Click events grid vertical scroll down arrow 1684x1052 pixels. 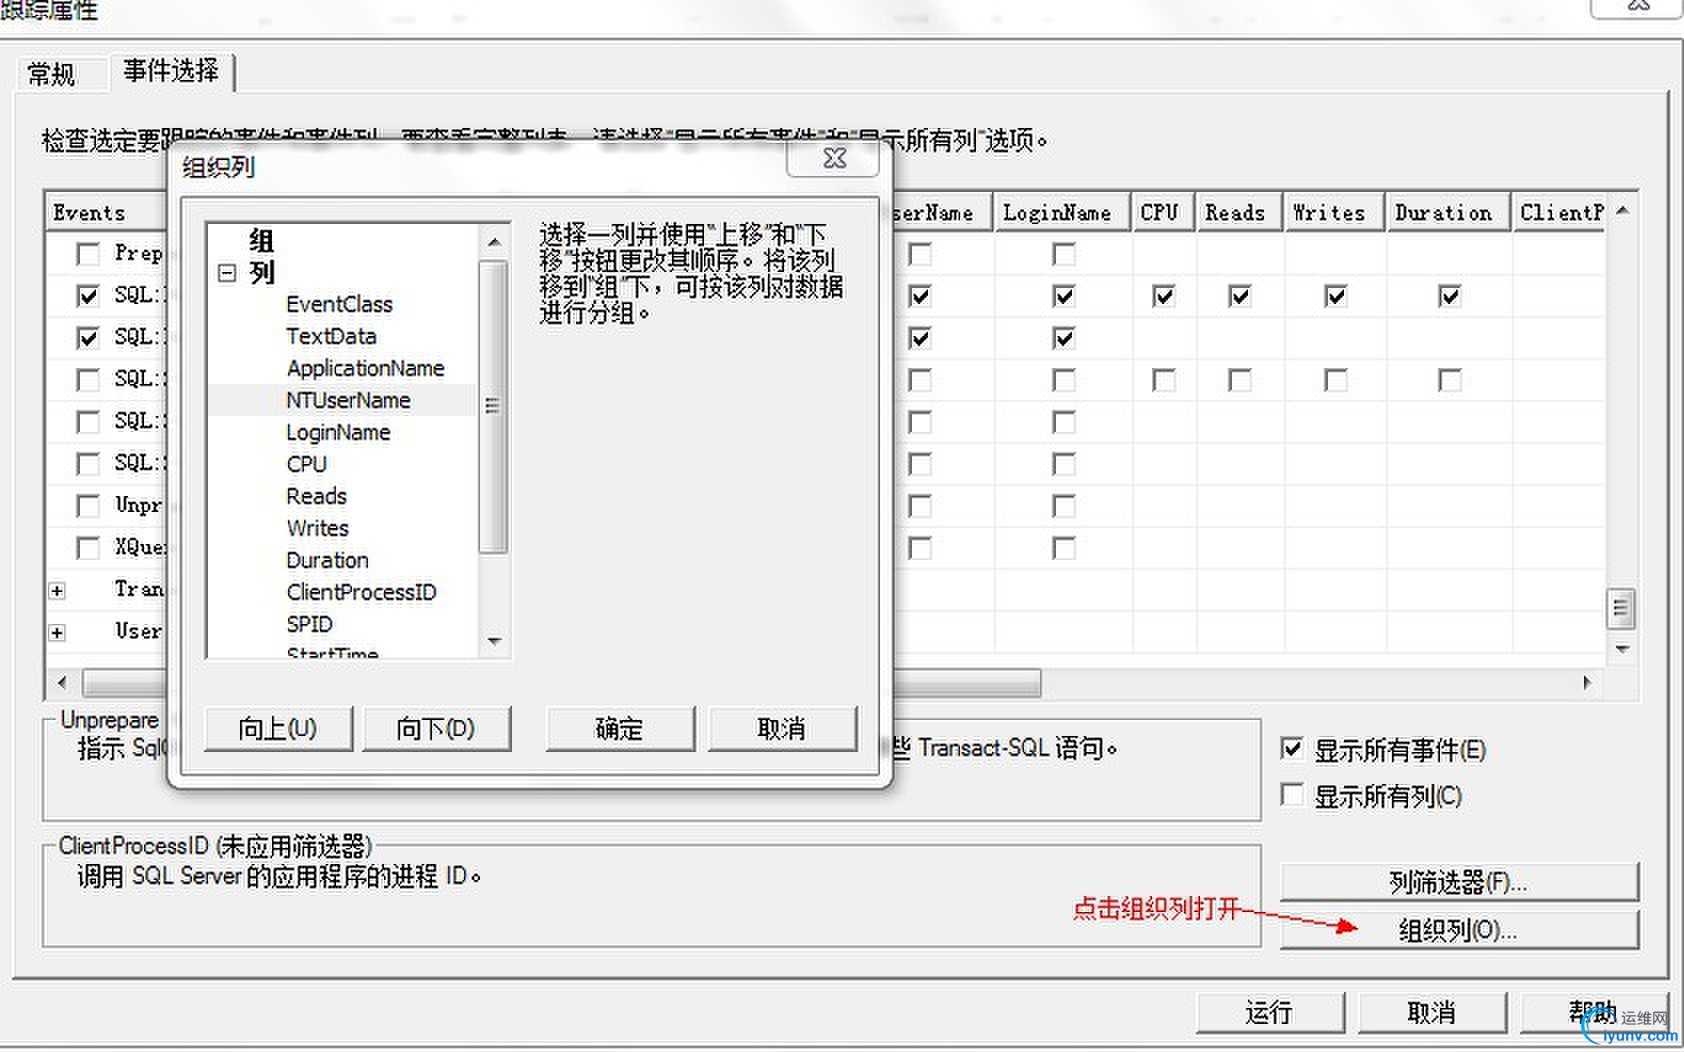point(1622,649)
